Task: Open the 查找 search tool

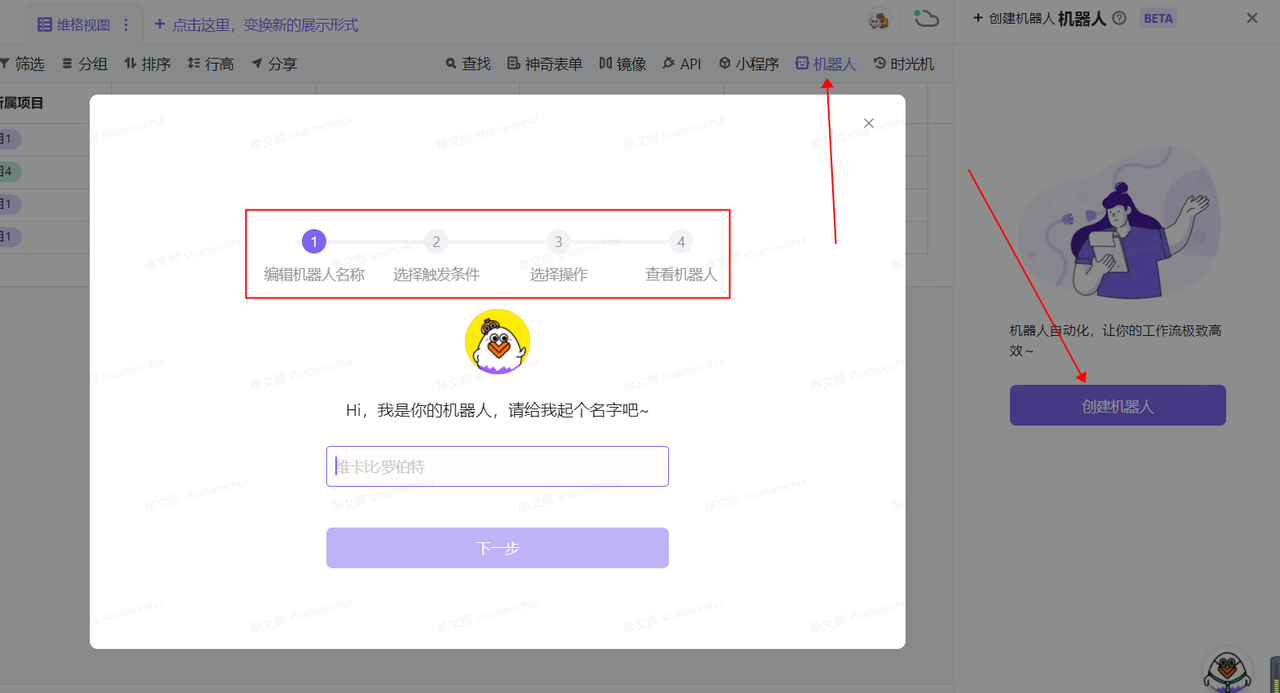Action: tap(468, 64)
